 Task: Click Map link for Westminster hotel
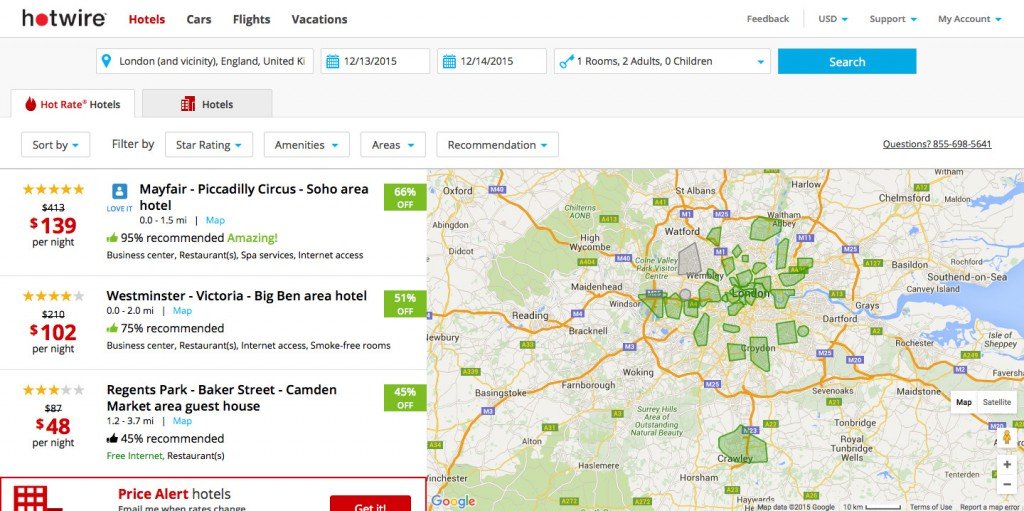click(182, 311)
